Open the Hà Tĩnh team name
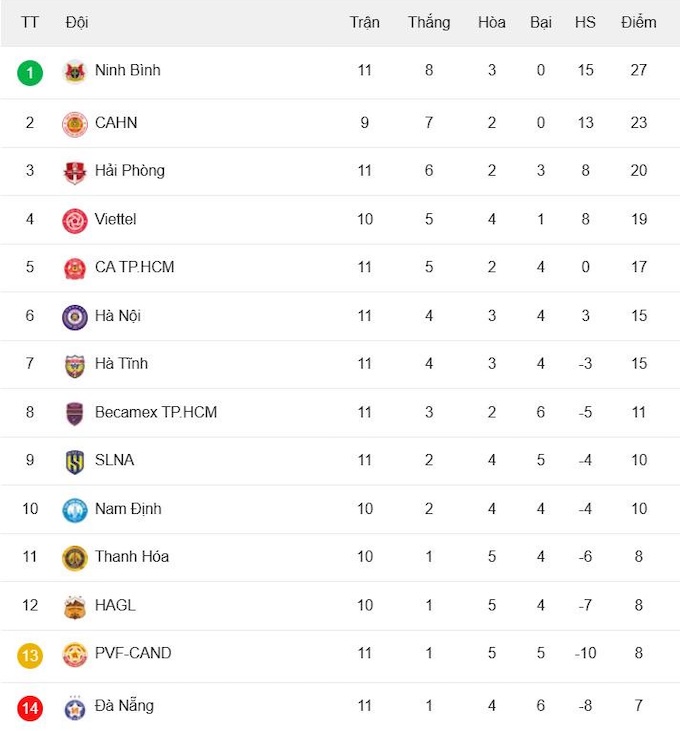Screen dimensions: 680x731 121,364
